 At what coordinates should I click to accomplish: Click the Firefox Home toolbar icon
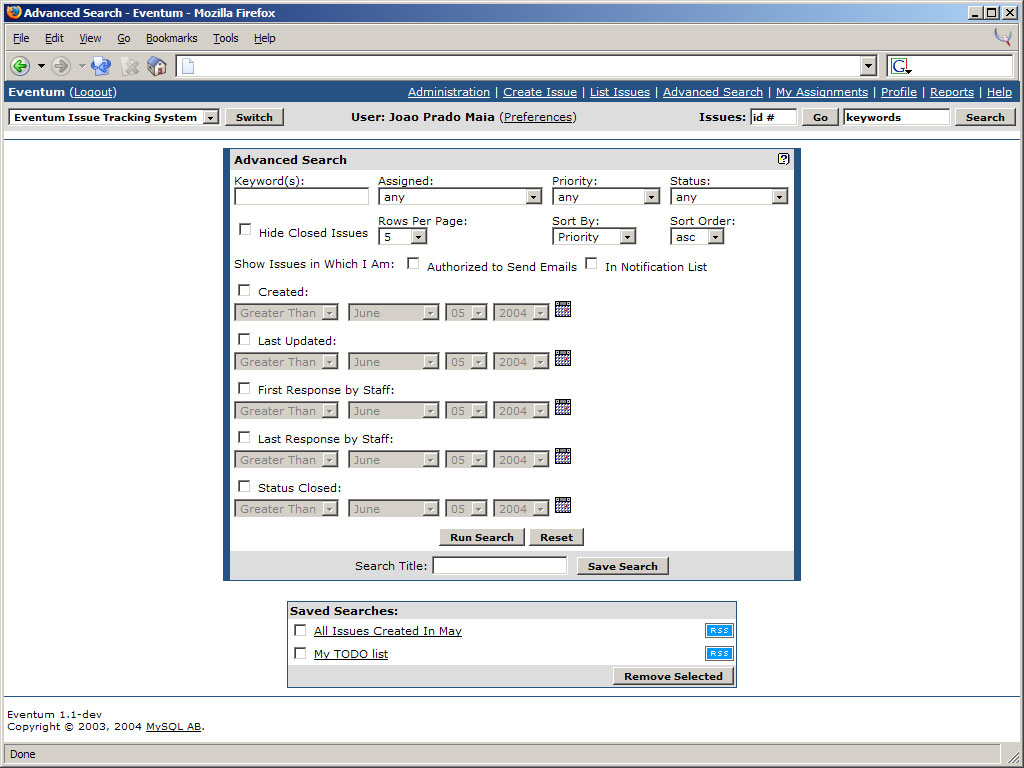157,66
